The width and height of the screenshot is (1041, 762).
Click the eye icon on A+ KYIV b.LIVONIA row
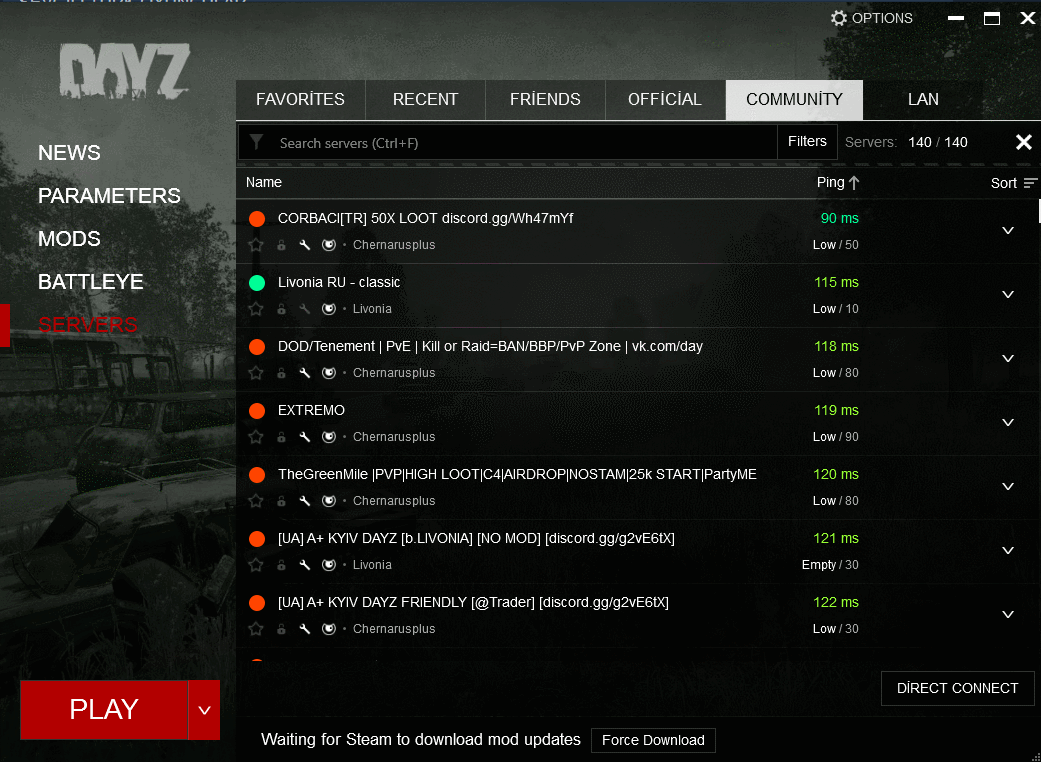pyautogui.click(x=329, y=565)
